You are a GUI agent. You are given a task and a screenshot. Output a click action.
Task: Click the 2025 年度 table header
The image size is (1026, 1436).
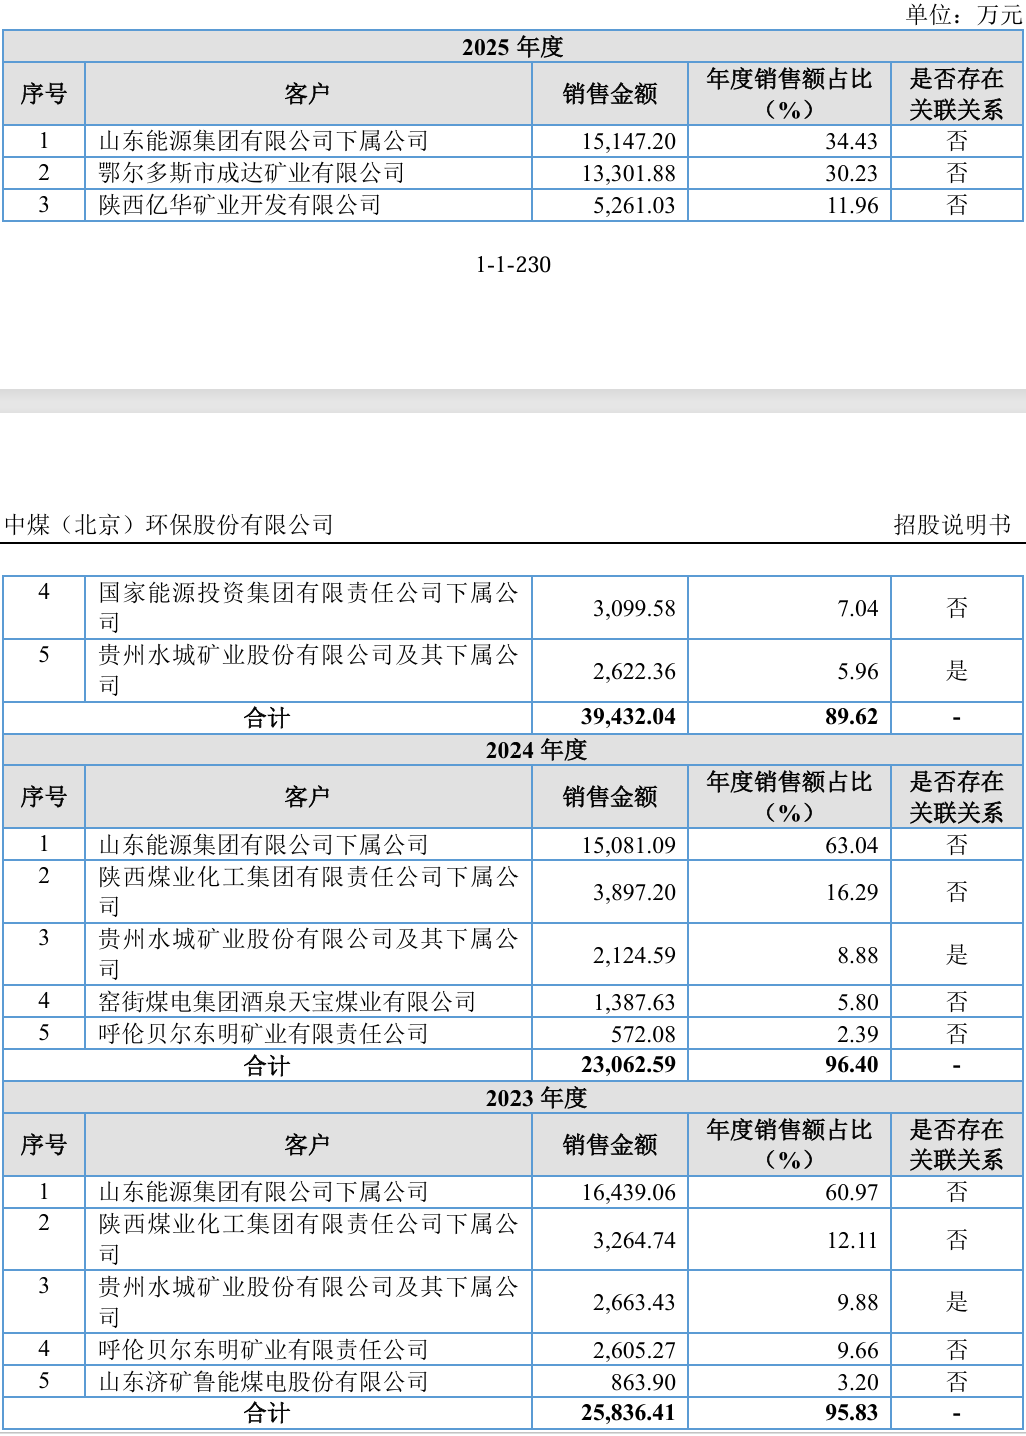point(512,47)
